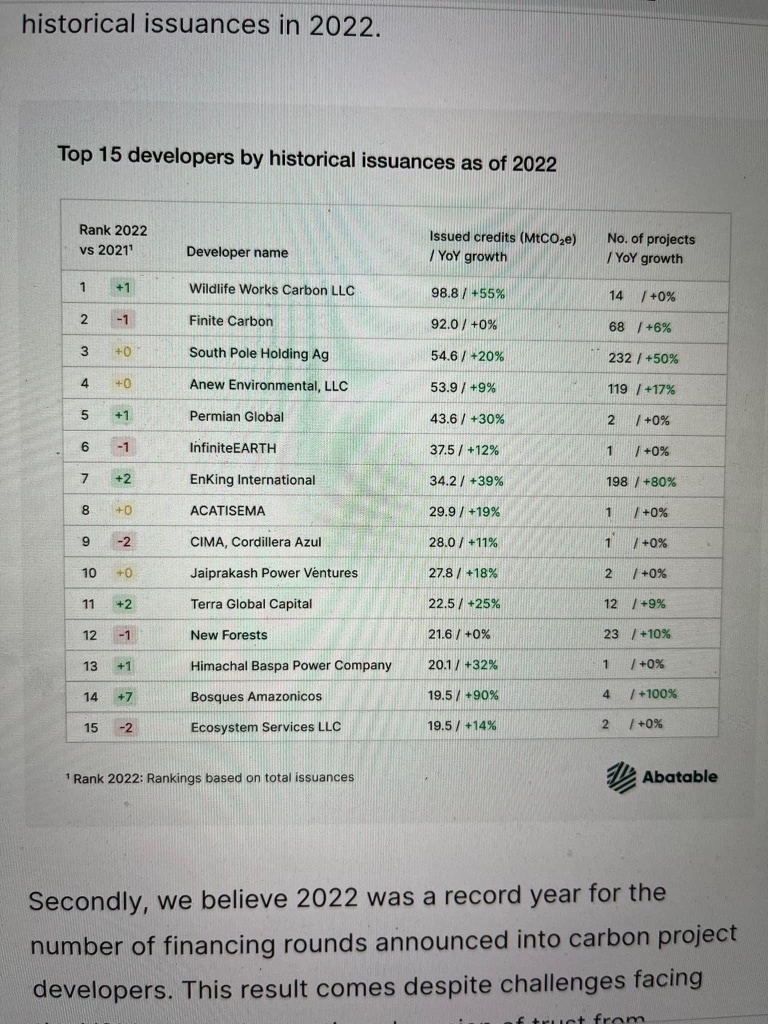The height and width of the screenshot is (1024, 768).
Task: Click the '27.8 / +18%' issued credits cell
Action: pos(463,573)
